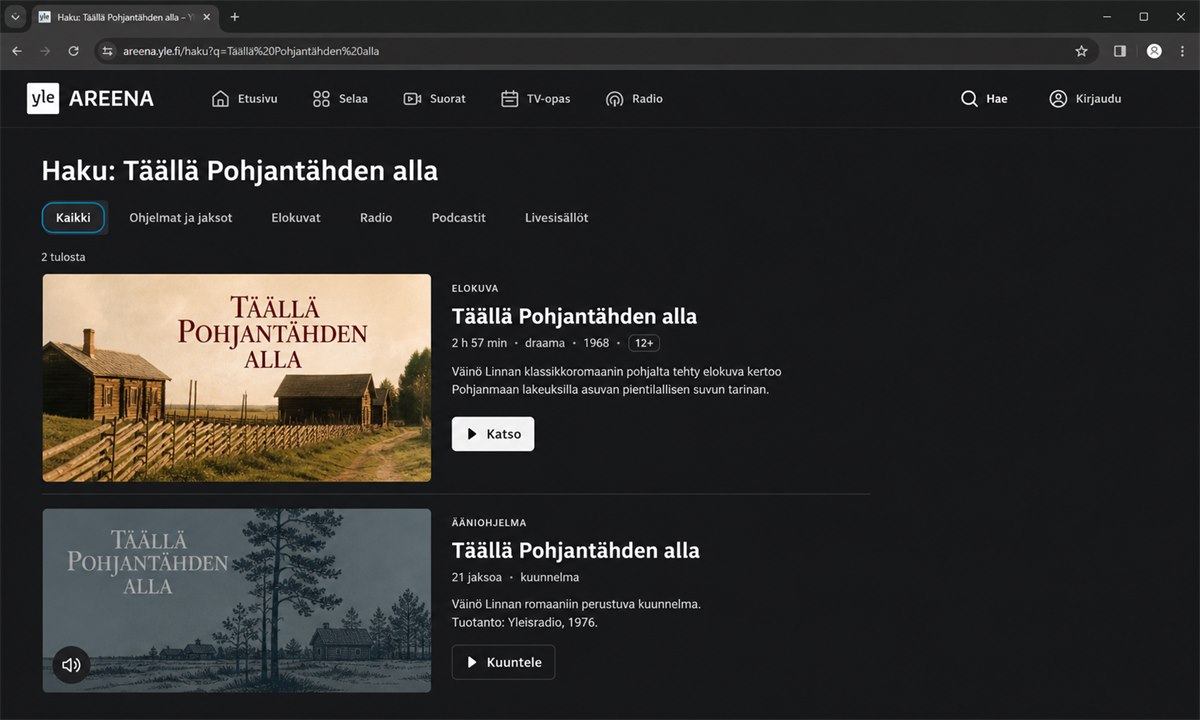This screenshot has height=720, width=1200.
Task: Open the Chrome three-dot menu
Action: click(1184, 51)
